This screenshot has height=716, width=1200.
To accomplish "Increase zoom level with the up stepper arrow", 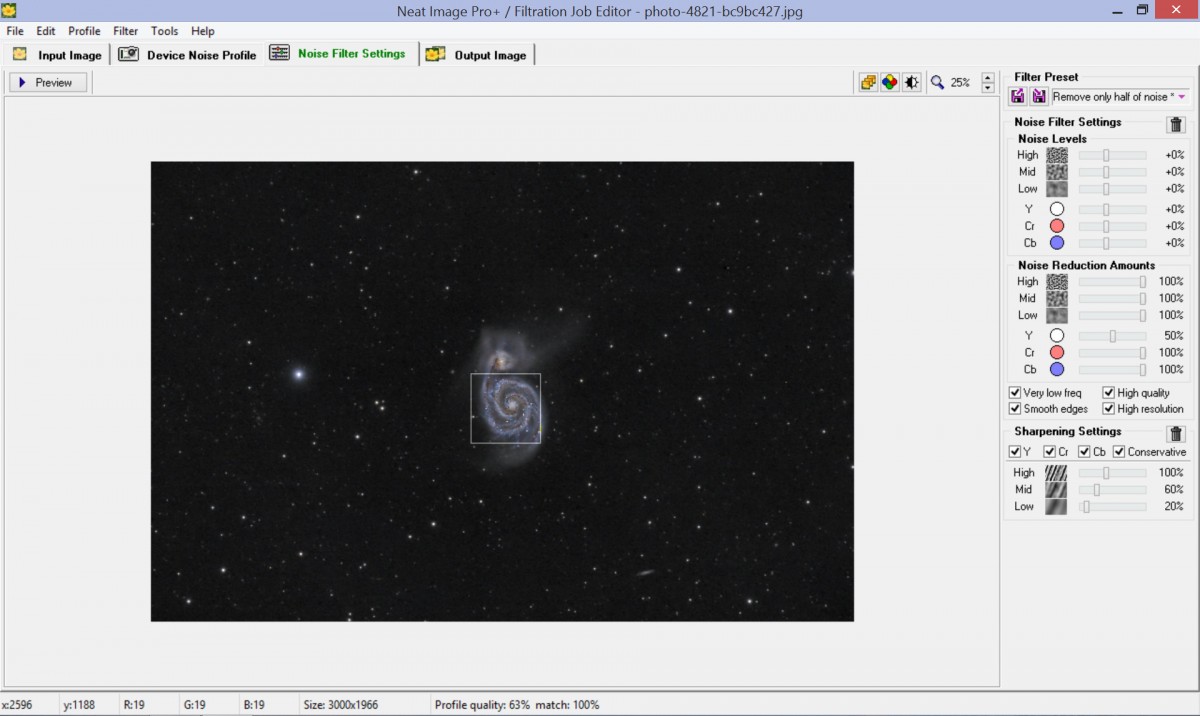I will pyautogui.click(x=988, y=77).
